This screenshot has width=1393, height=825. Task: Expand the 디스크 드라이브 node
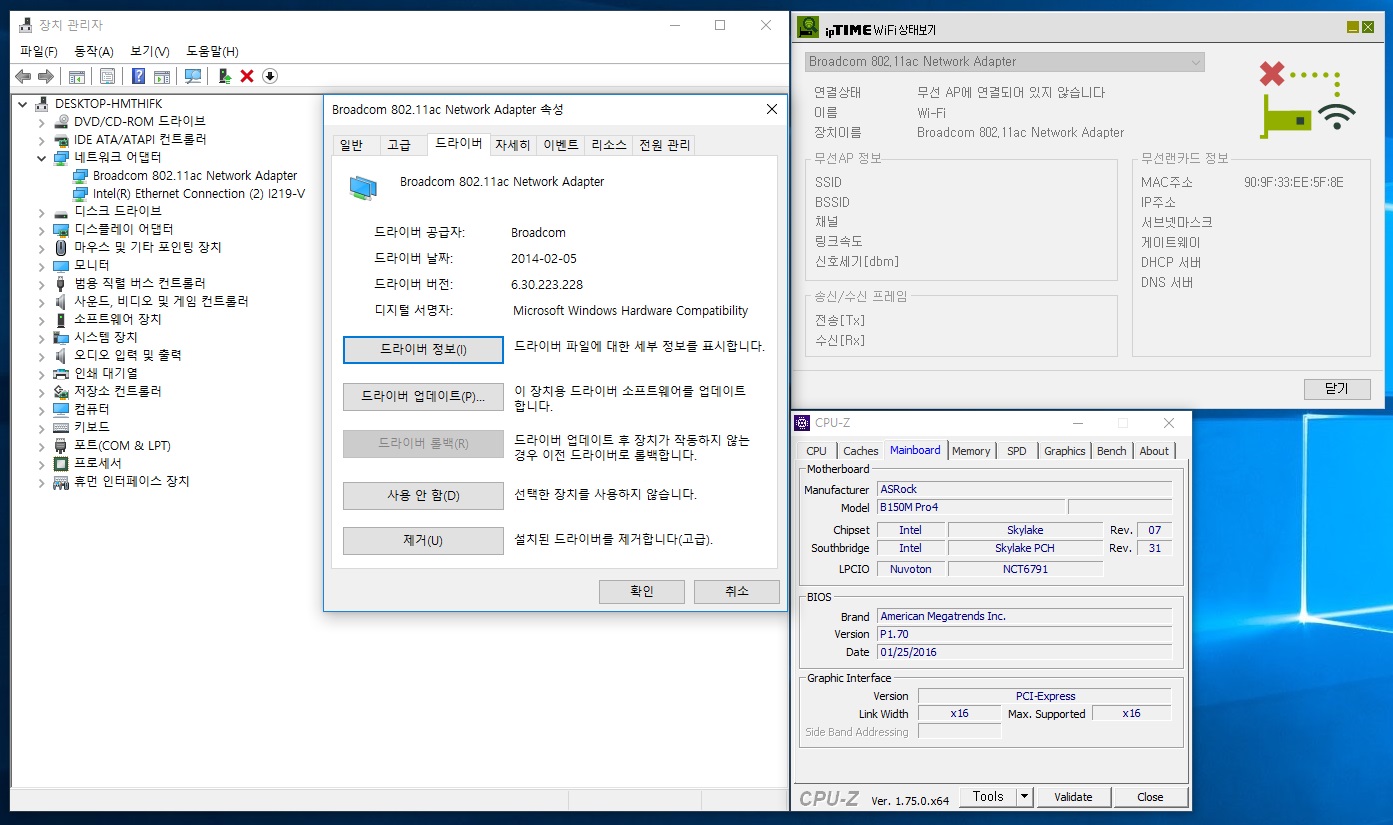(42, 212)
